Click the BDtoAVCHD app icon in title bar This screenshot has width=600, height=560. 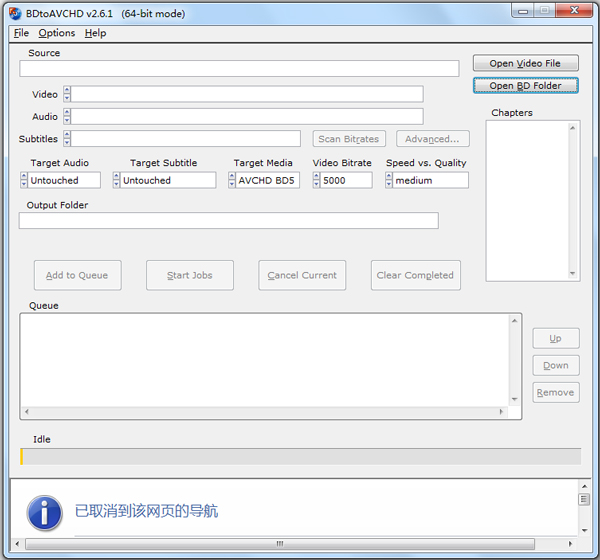coord(15,14)
